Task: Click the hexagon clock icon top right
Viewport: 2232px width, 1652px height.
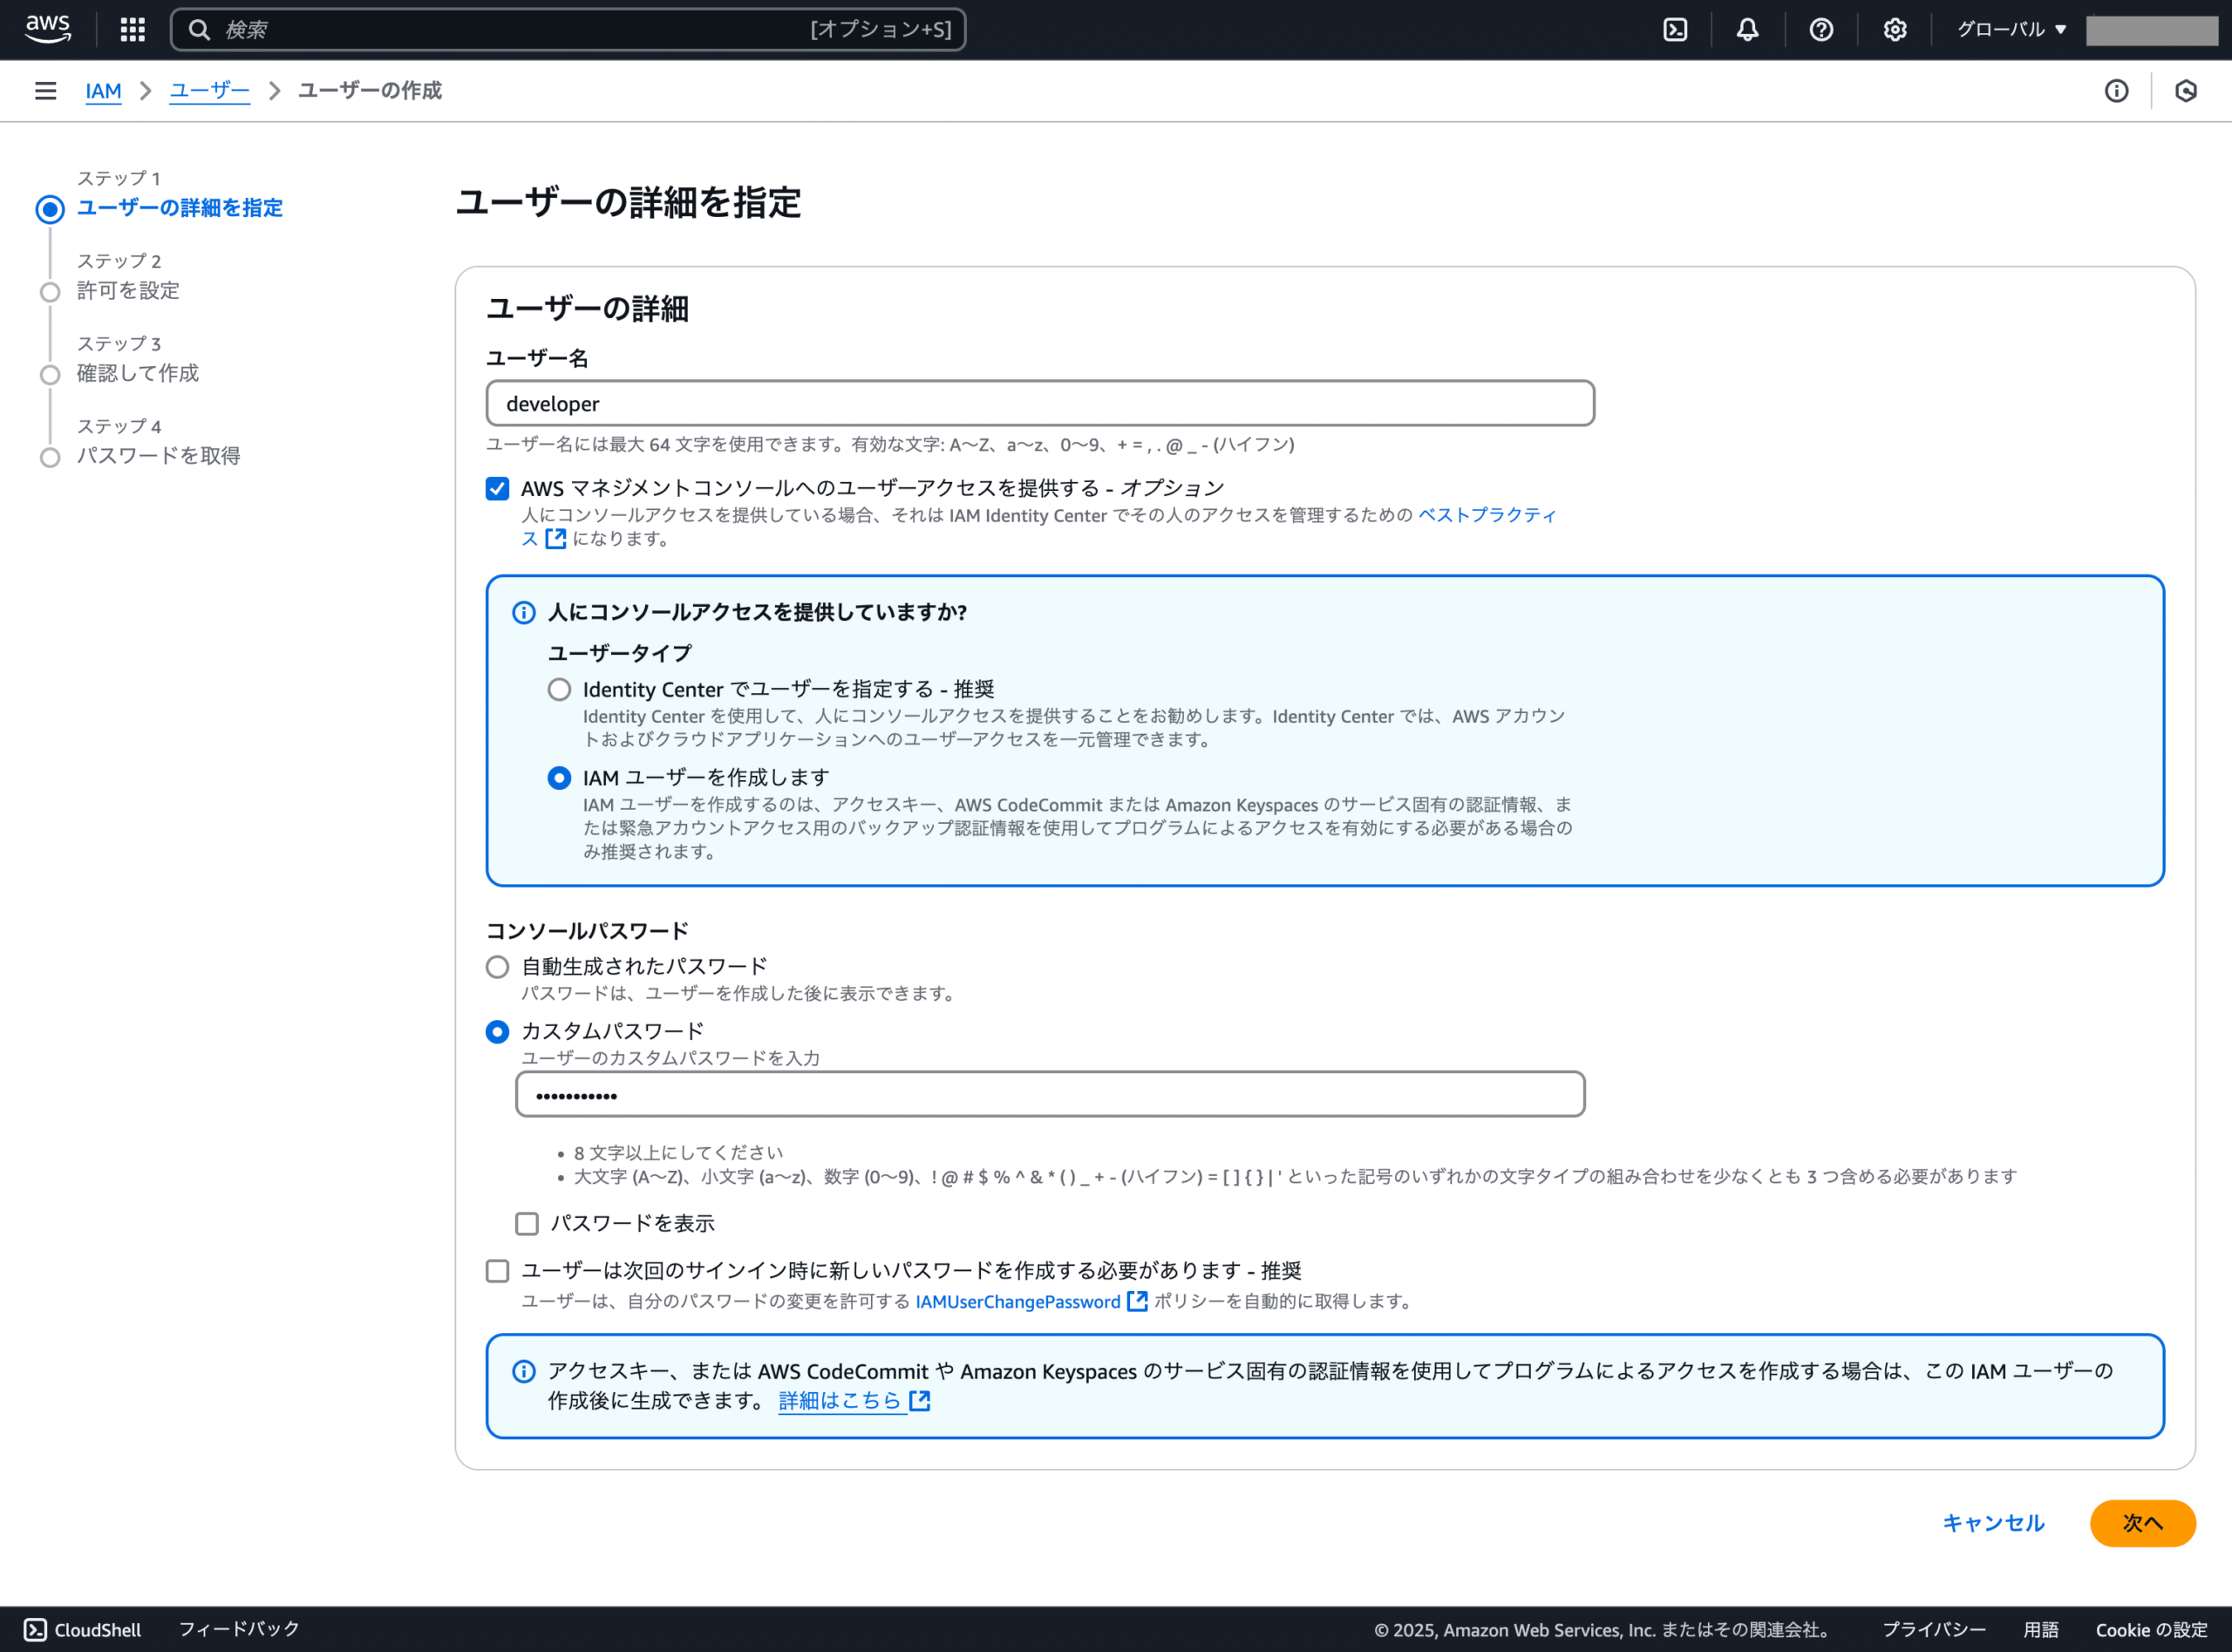Action: point(2186,91)
